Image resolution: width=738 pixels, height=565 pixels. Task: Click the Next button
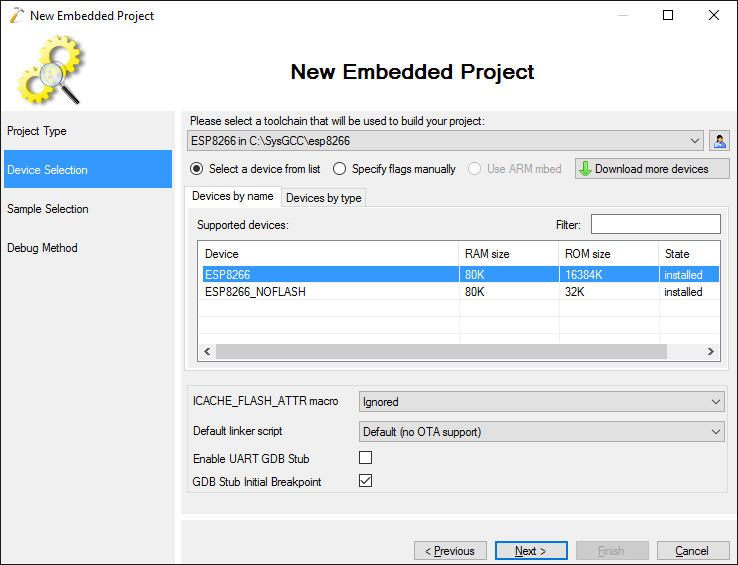531,551
